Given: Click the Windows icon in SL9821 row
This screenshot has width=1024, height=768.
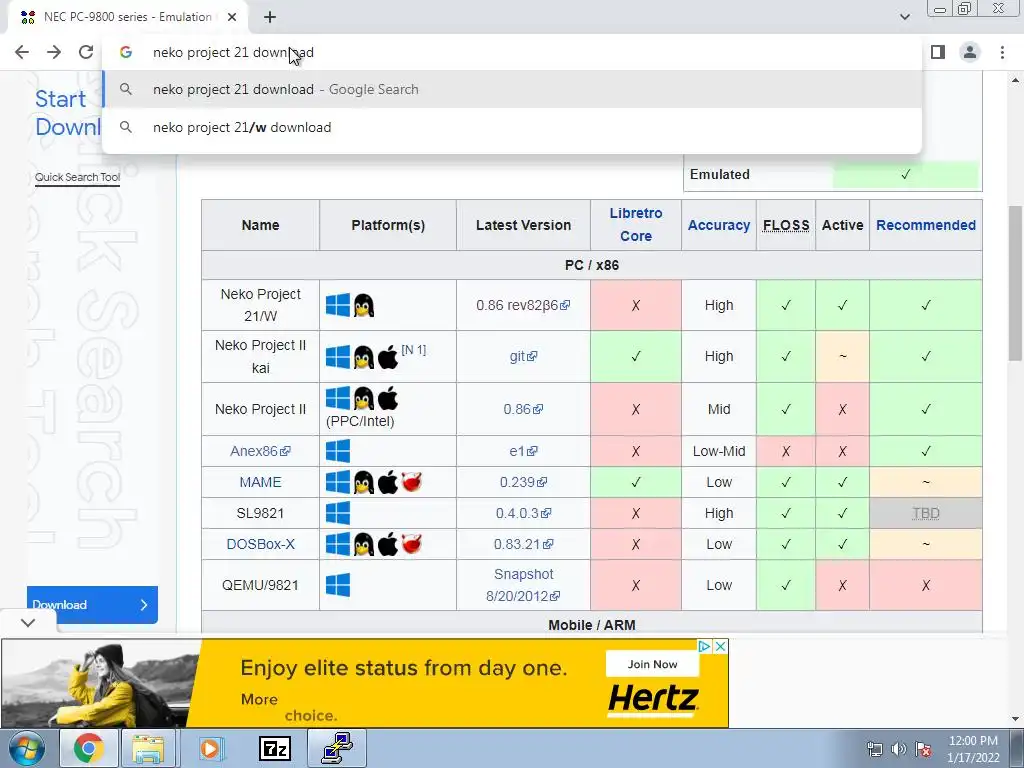Looking at the screenshot, I should click(x=338, y=513).
